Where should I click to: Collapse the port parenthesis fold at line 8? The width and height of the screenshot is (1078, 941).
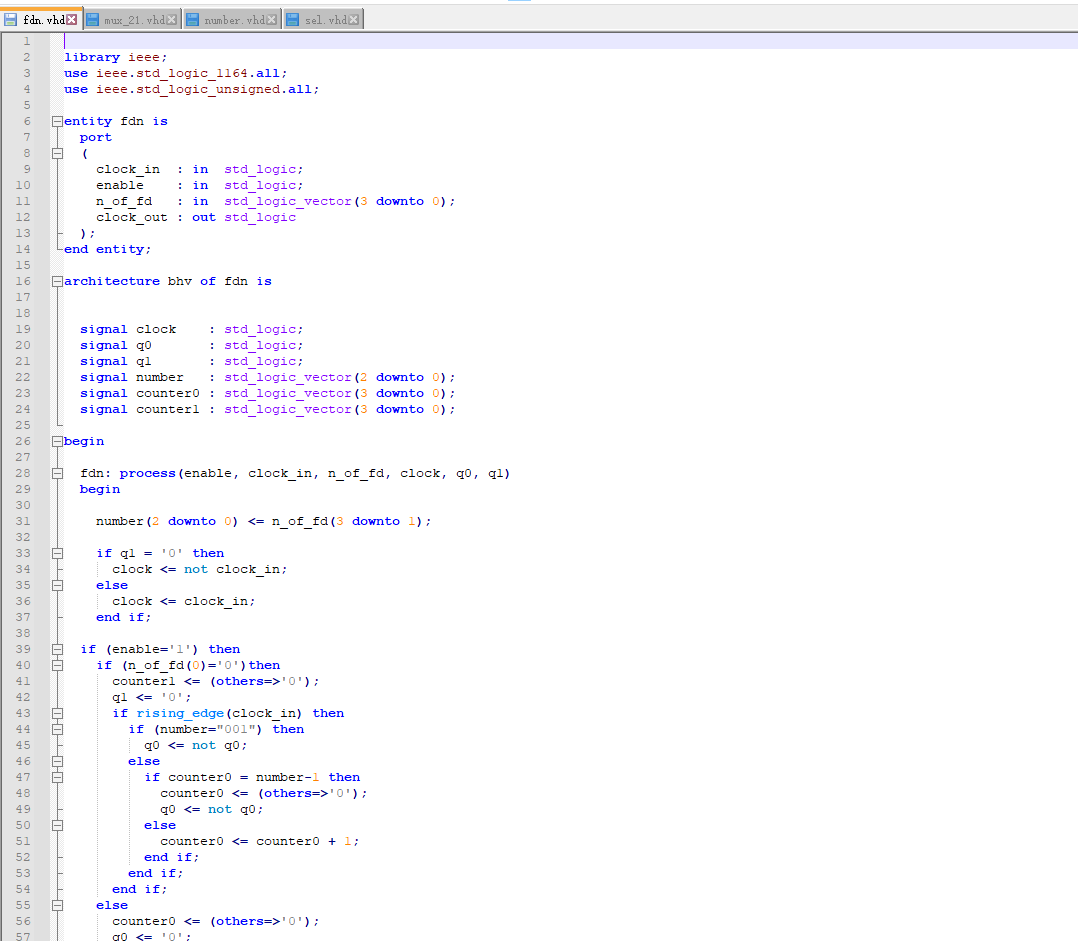(58, 153)
